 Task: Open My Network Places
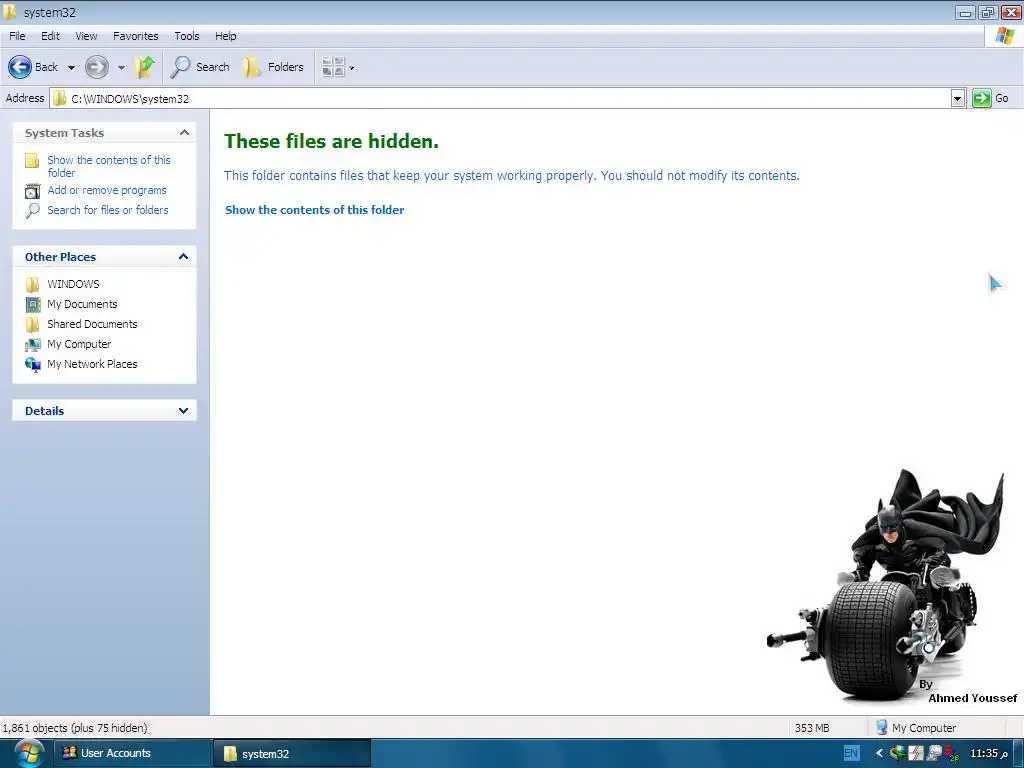tap(92, 364)
